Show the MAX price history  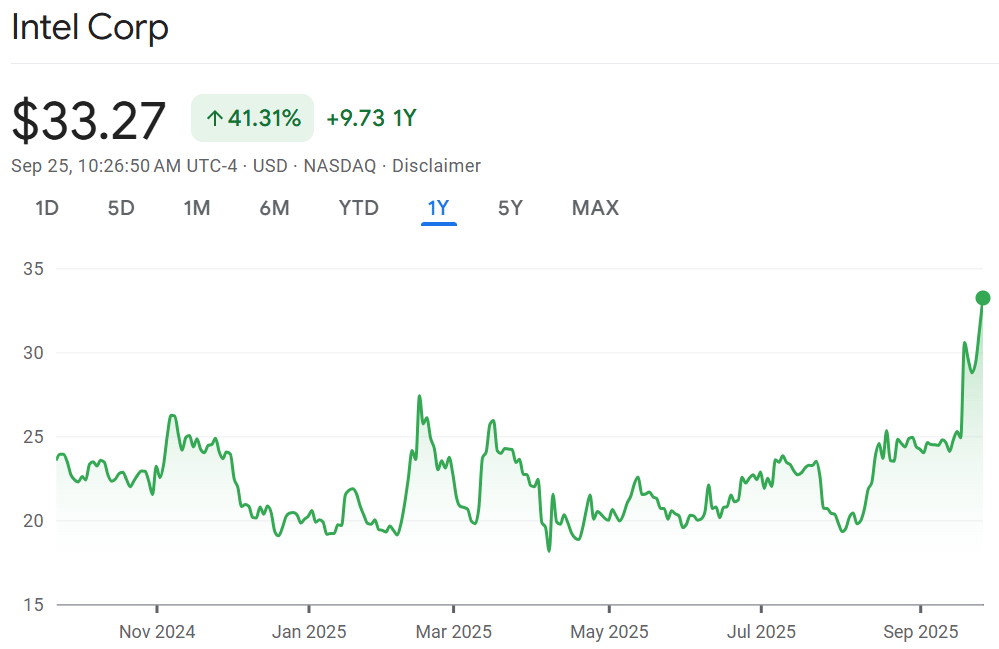[596, 208]
